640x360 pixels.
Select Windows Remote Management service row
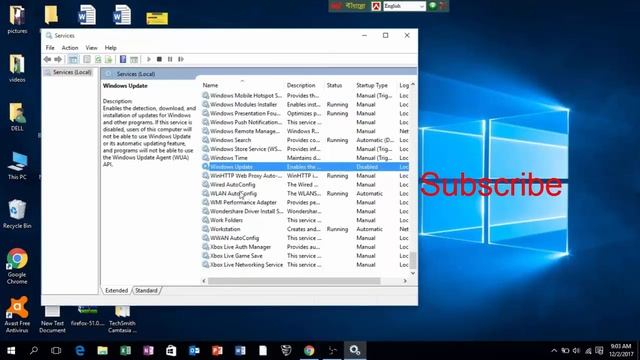click(305, 131)
